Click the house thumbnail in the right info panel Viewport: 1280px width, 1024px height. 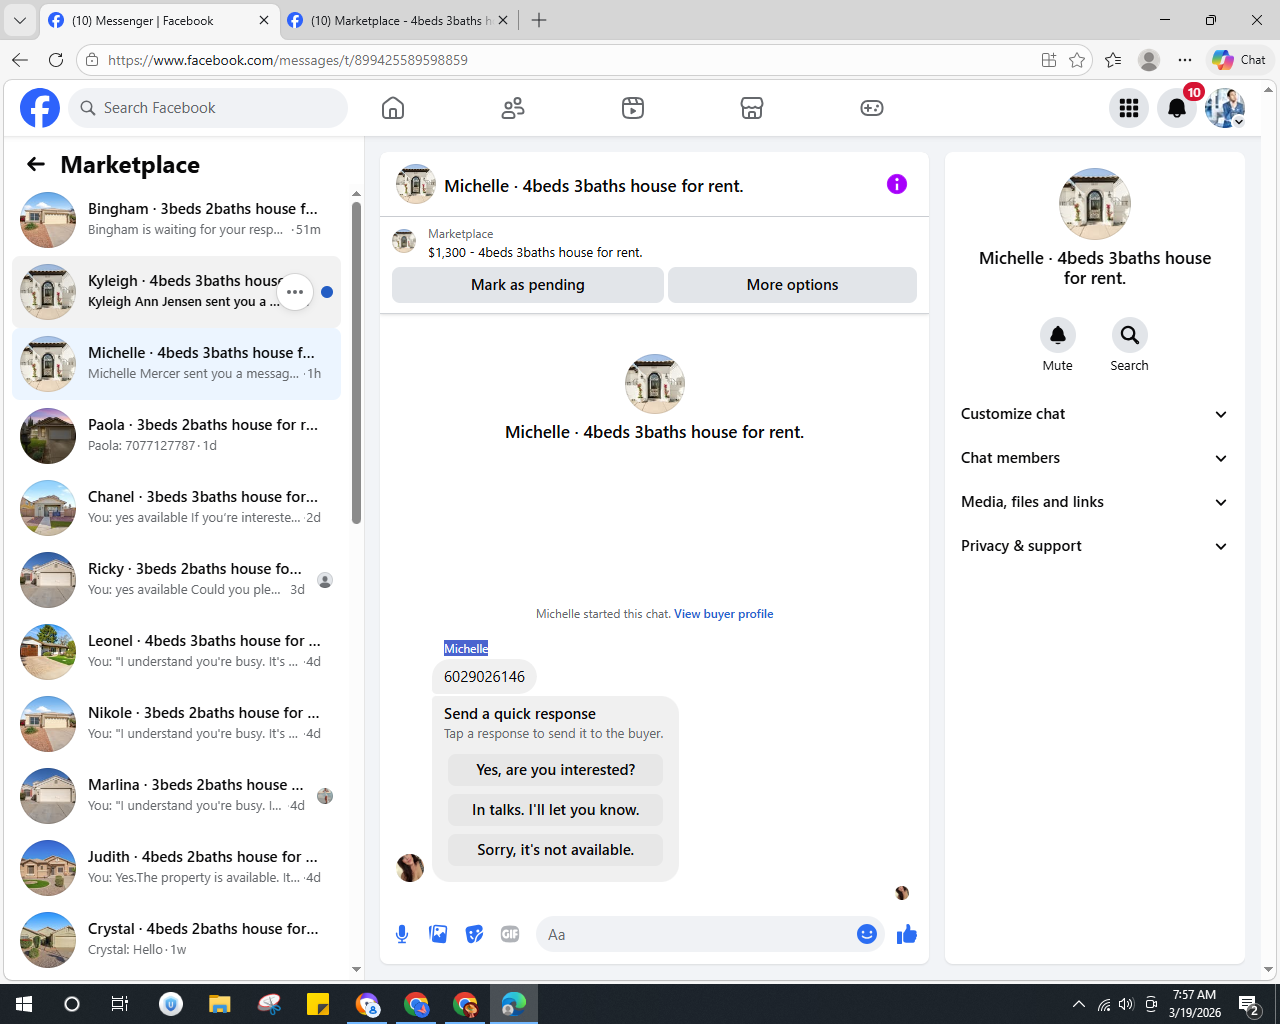[1095, 204]
